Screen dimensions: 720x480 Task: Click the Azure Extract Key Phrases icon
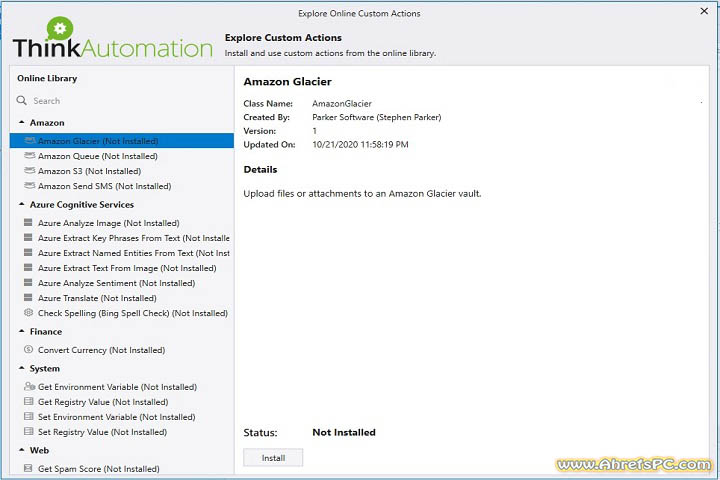28,237
